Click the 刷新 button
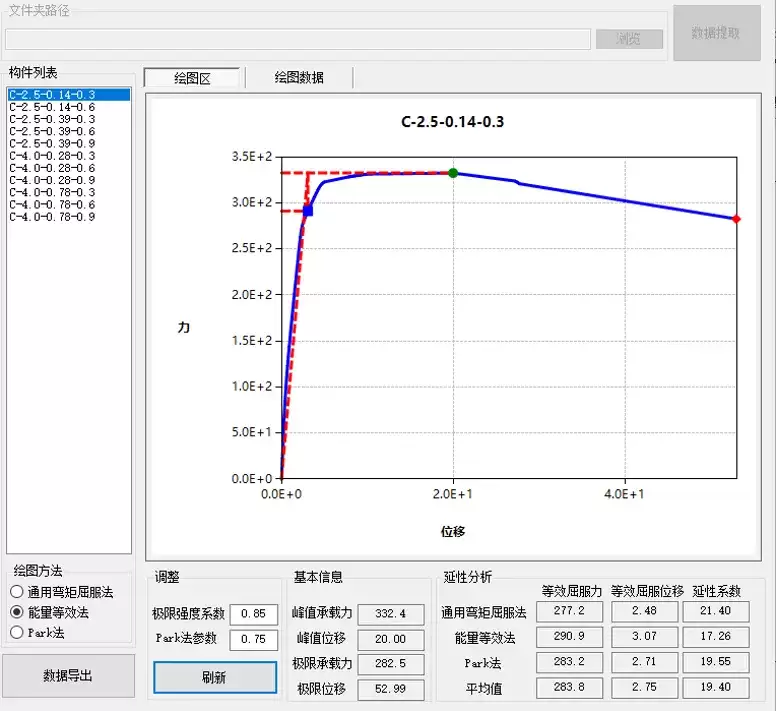The image size is (776, 711). pyautogui.click(x=215, y=677)
